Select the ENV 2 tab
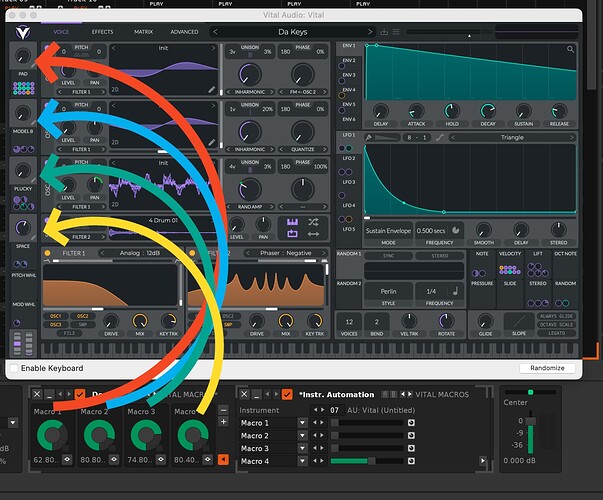This screenshot has width=603, height=500. (349, 60)
